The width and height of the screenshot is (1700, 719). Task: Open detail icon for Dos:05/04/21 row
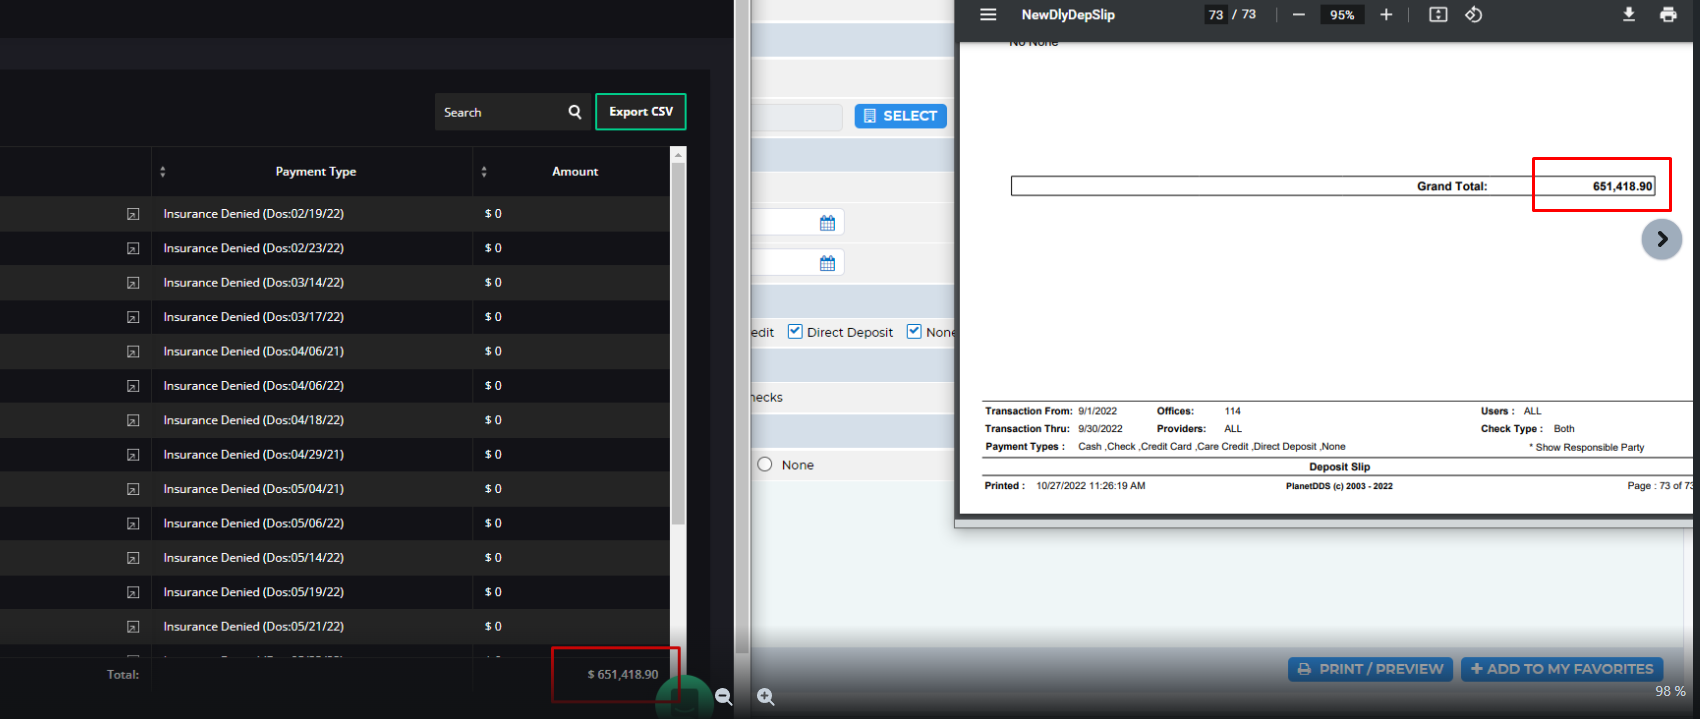point(133,489)
